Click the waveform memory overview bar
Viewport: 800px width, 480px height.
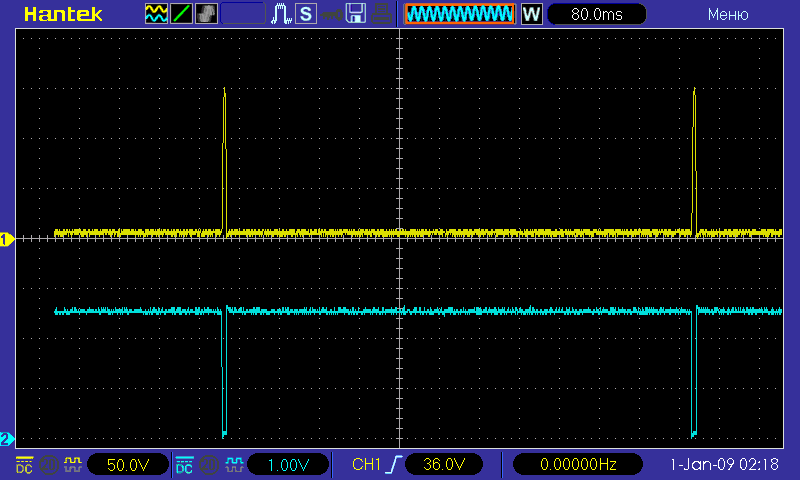coord(460,14)
